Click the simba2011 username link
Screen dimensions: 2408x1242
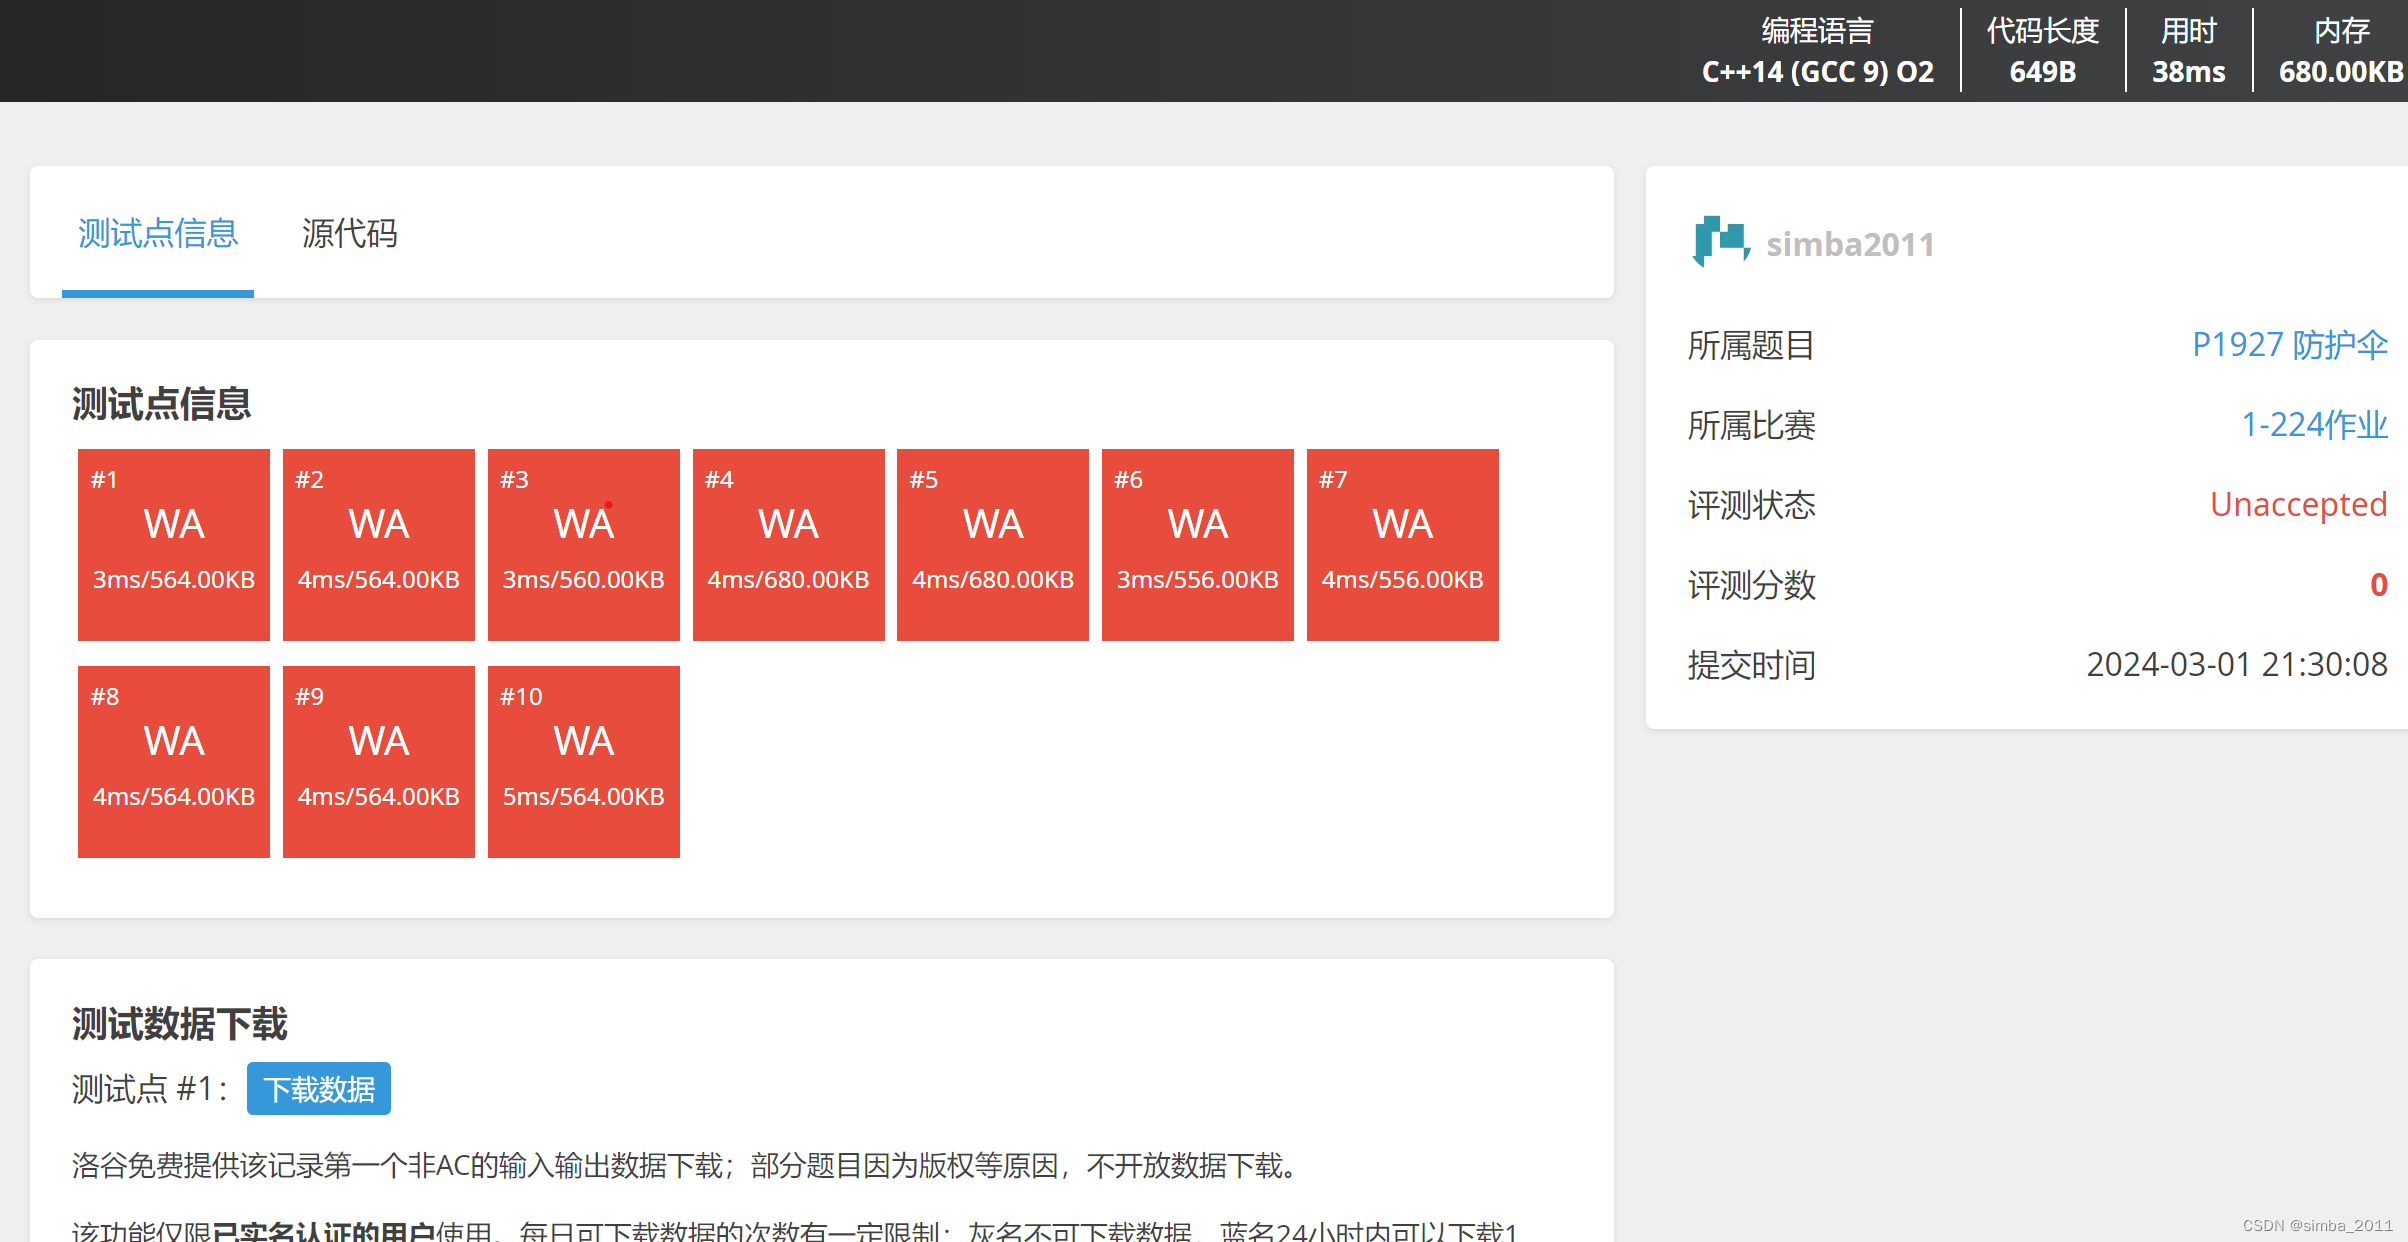1850,244
